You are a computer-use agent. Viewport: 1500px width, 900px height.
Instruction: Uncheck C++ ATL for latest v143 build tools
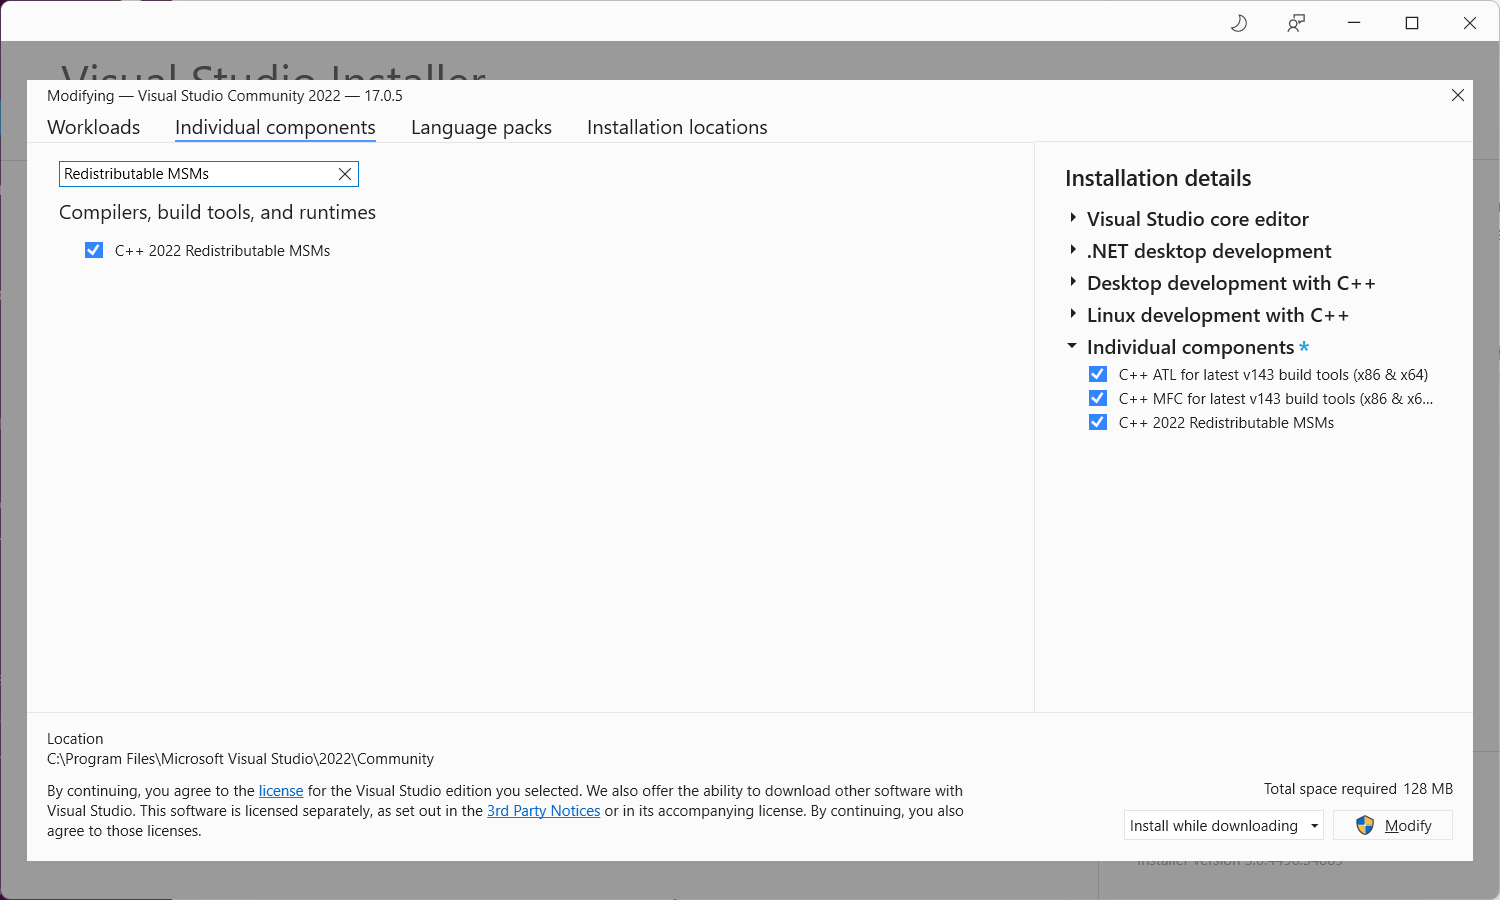coord(1098,374)
